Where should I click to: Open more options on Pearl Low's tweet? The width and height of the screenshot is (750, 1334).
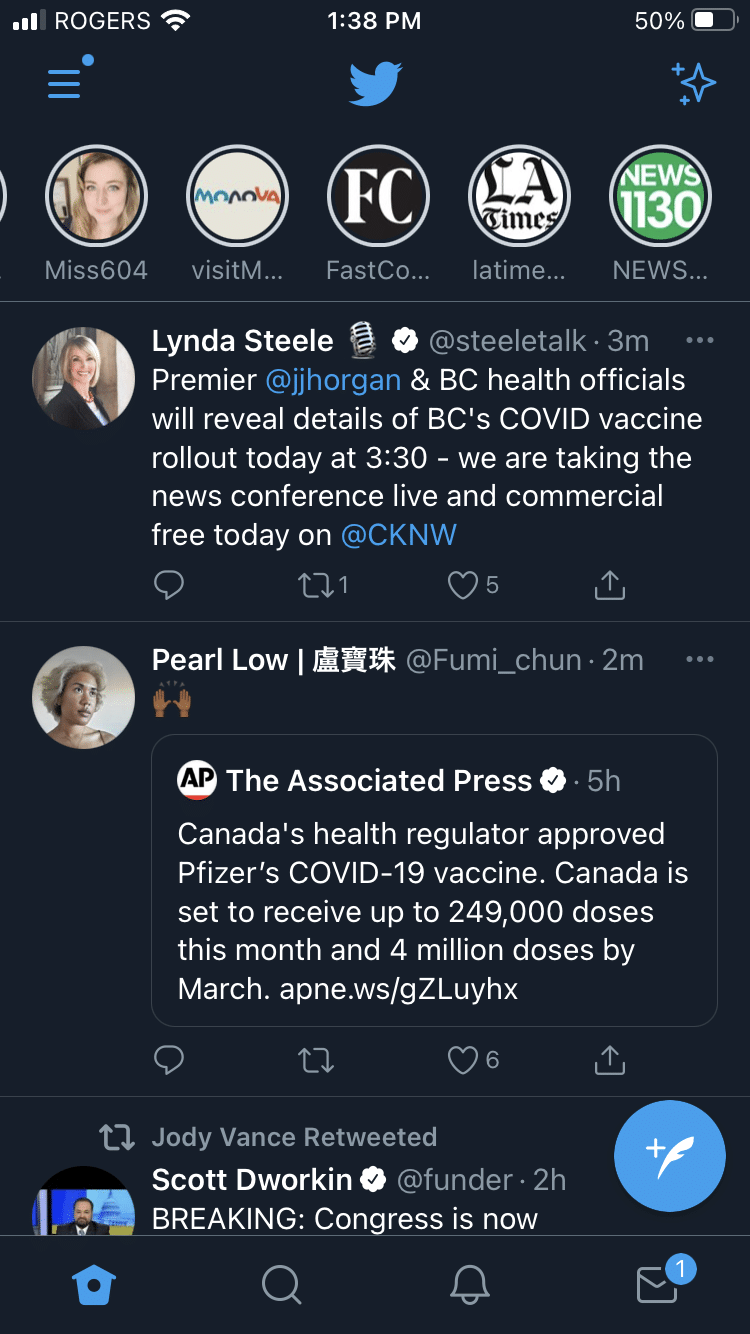click(700, 660)
